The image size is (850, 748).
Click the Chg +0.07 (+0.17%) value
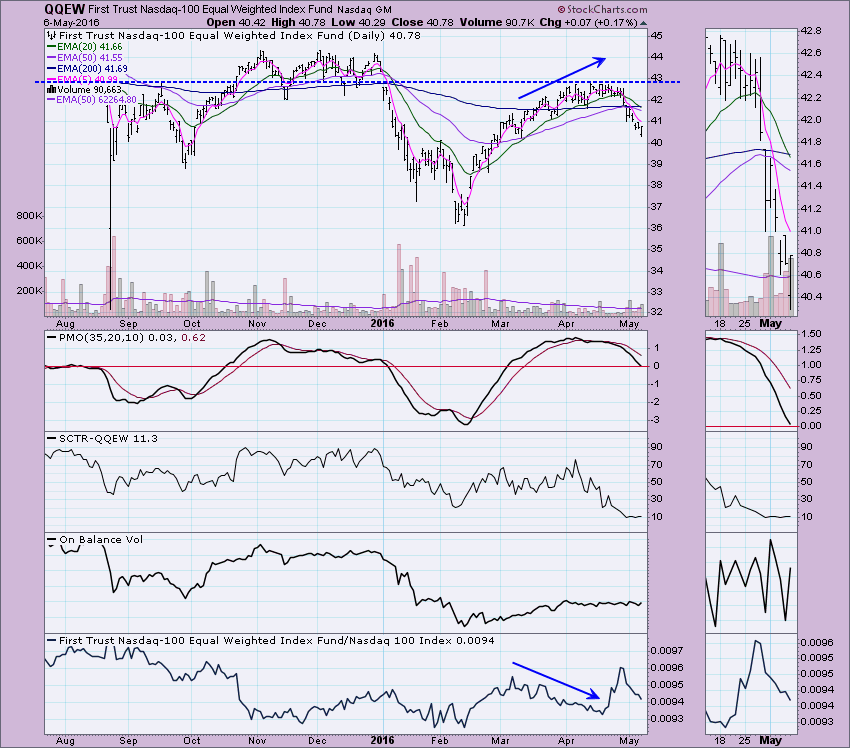(x=588, y=23)
